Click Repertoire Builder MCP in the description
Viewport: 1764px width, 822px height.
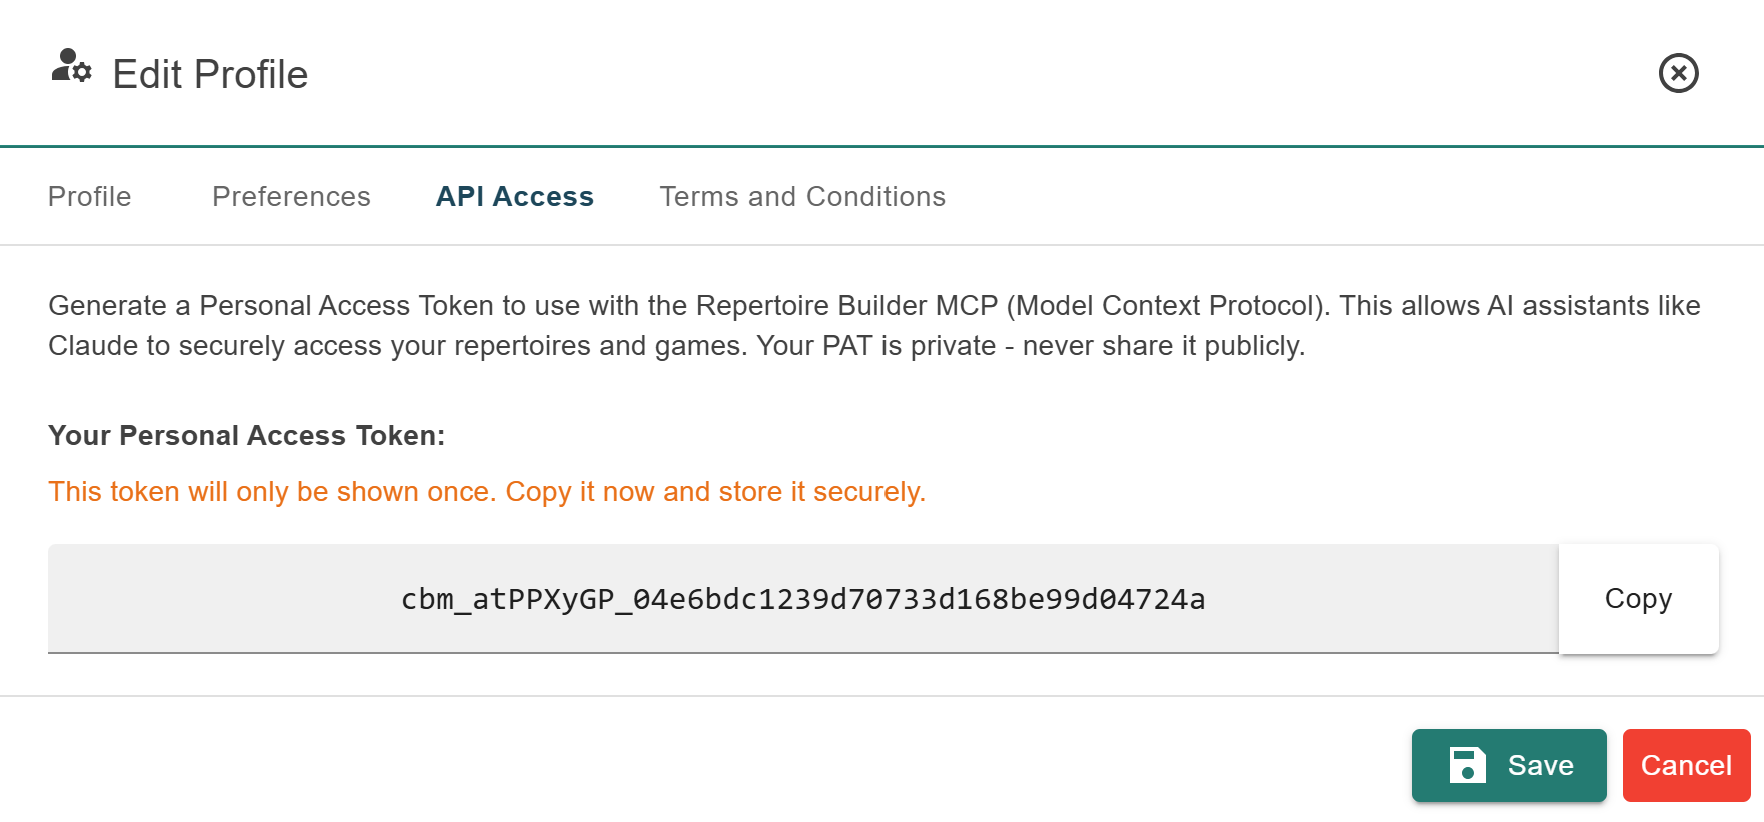pos(846,306)
